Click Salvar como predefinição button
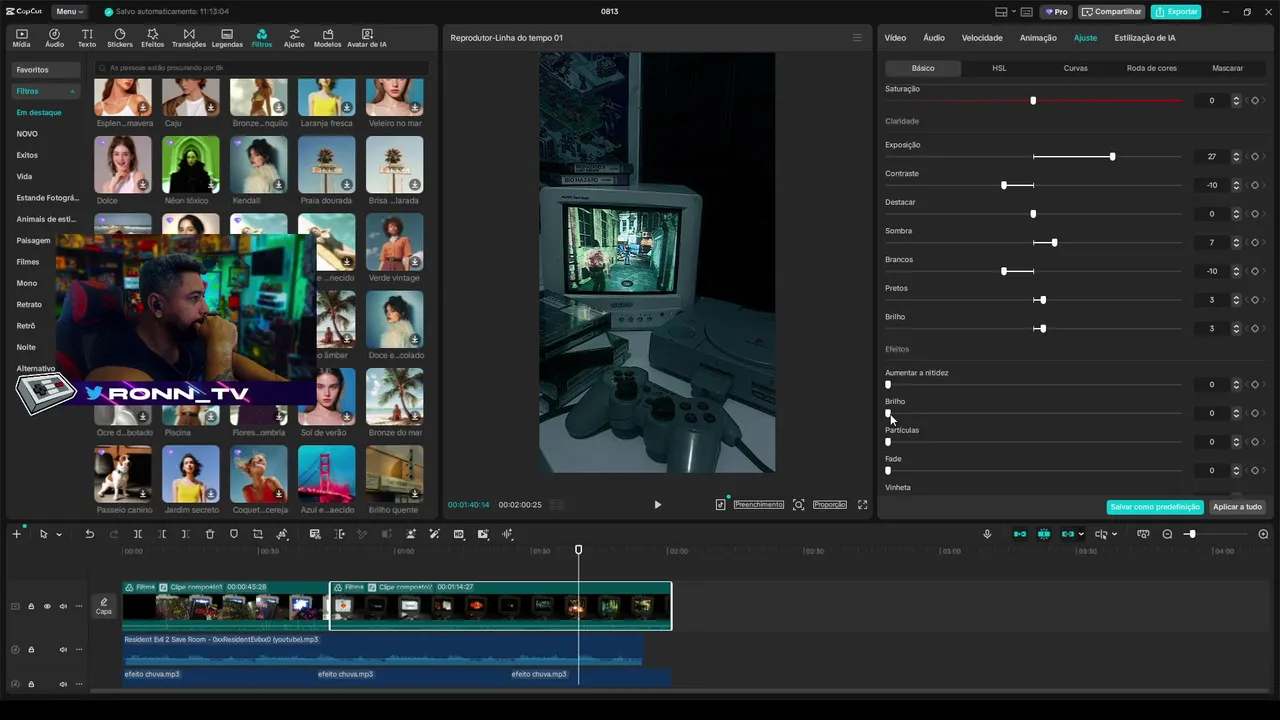The height and width of the screenshot is (720, 1280). [1155, 507]
